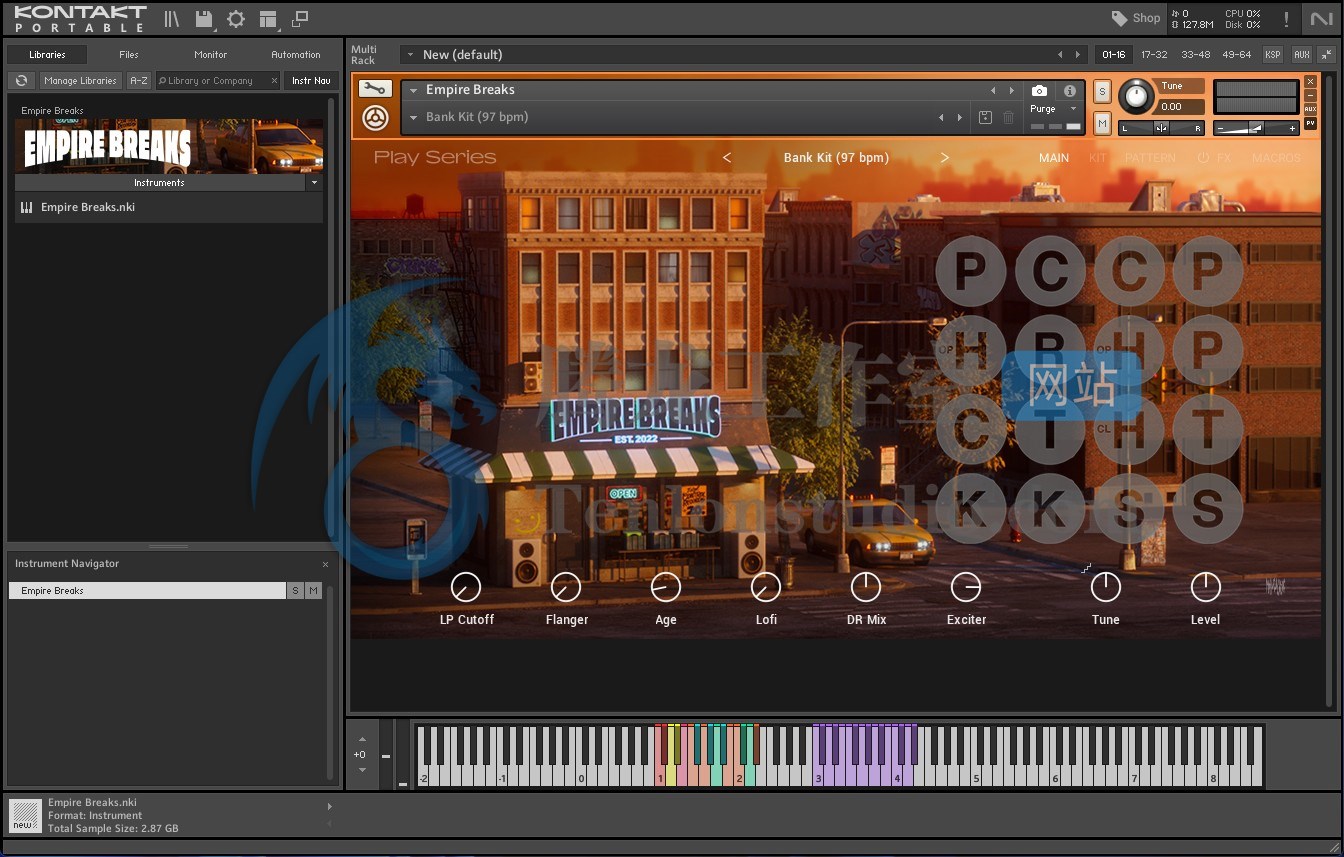
Task: Click previous multi arrow in rack header
Action: [x=1060, y=55]
